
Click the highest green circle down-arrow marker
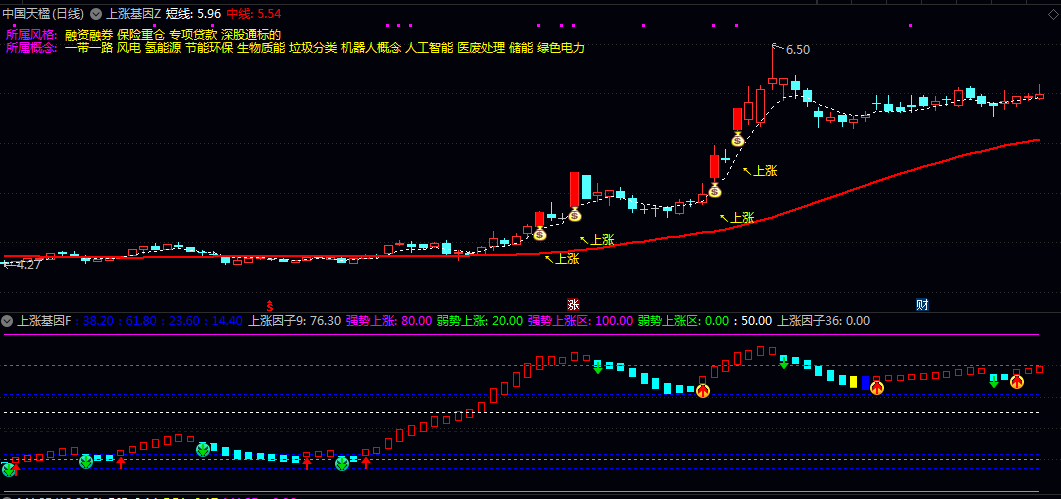pyautogui.click(x=203, y=450)
